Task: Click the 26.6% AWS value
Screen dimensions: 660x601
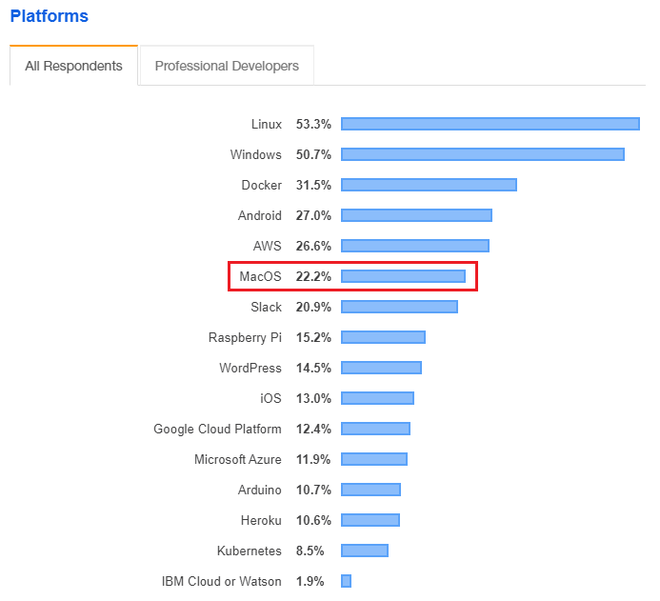Action: click(x=314, y=246)
